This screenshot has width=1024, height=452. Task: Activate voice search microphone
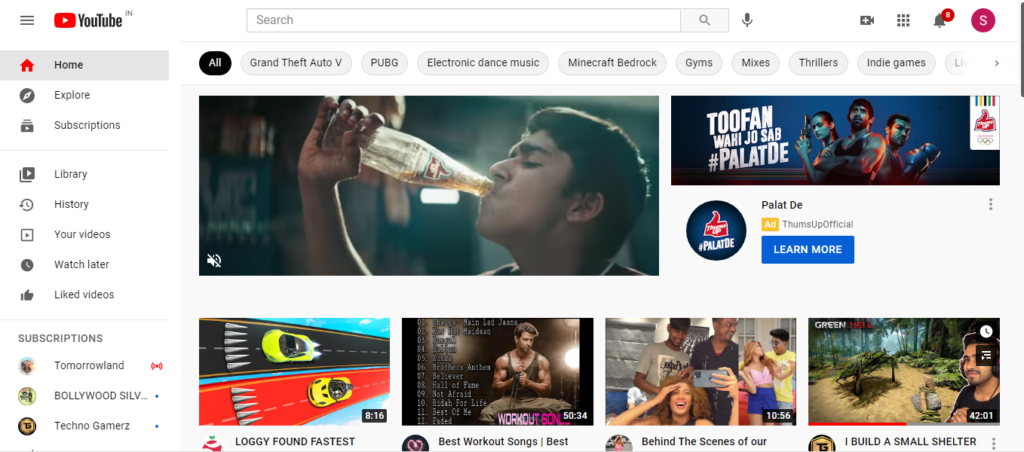747,20
